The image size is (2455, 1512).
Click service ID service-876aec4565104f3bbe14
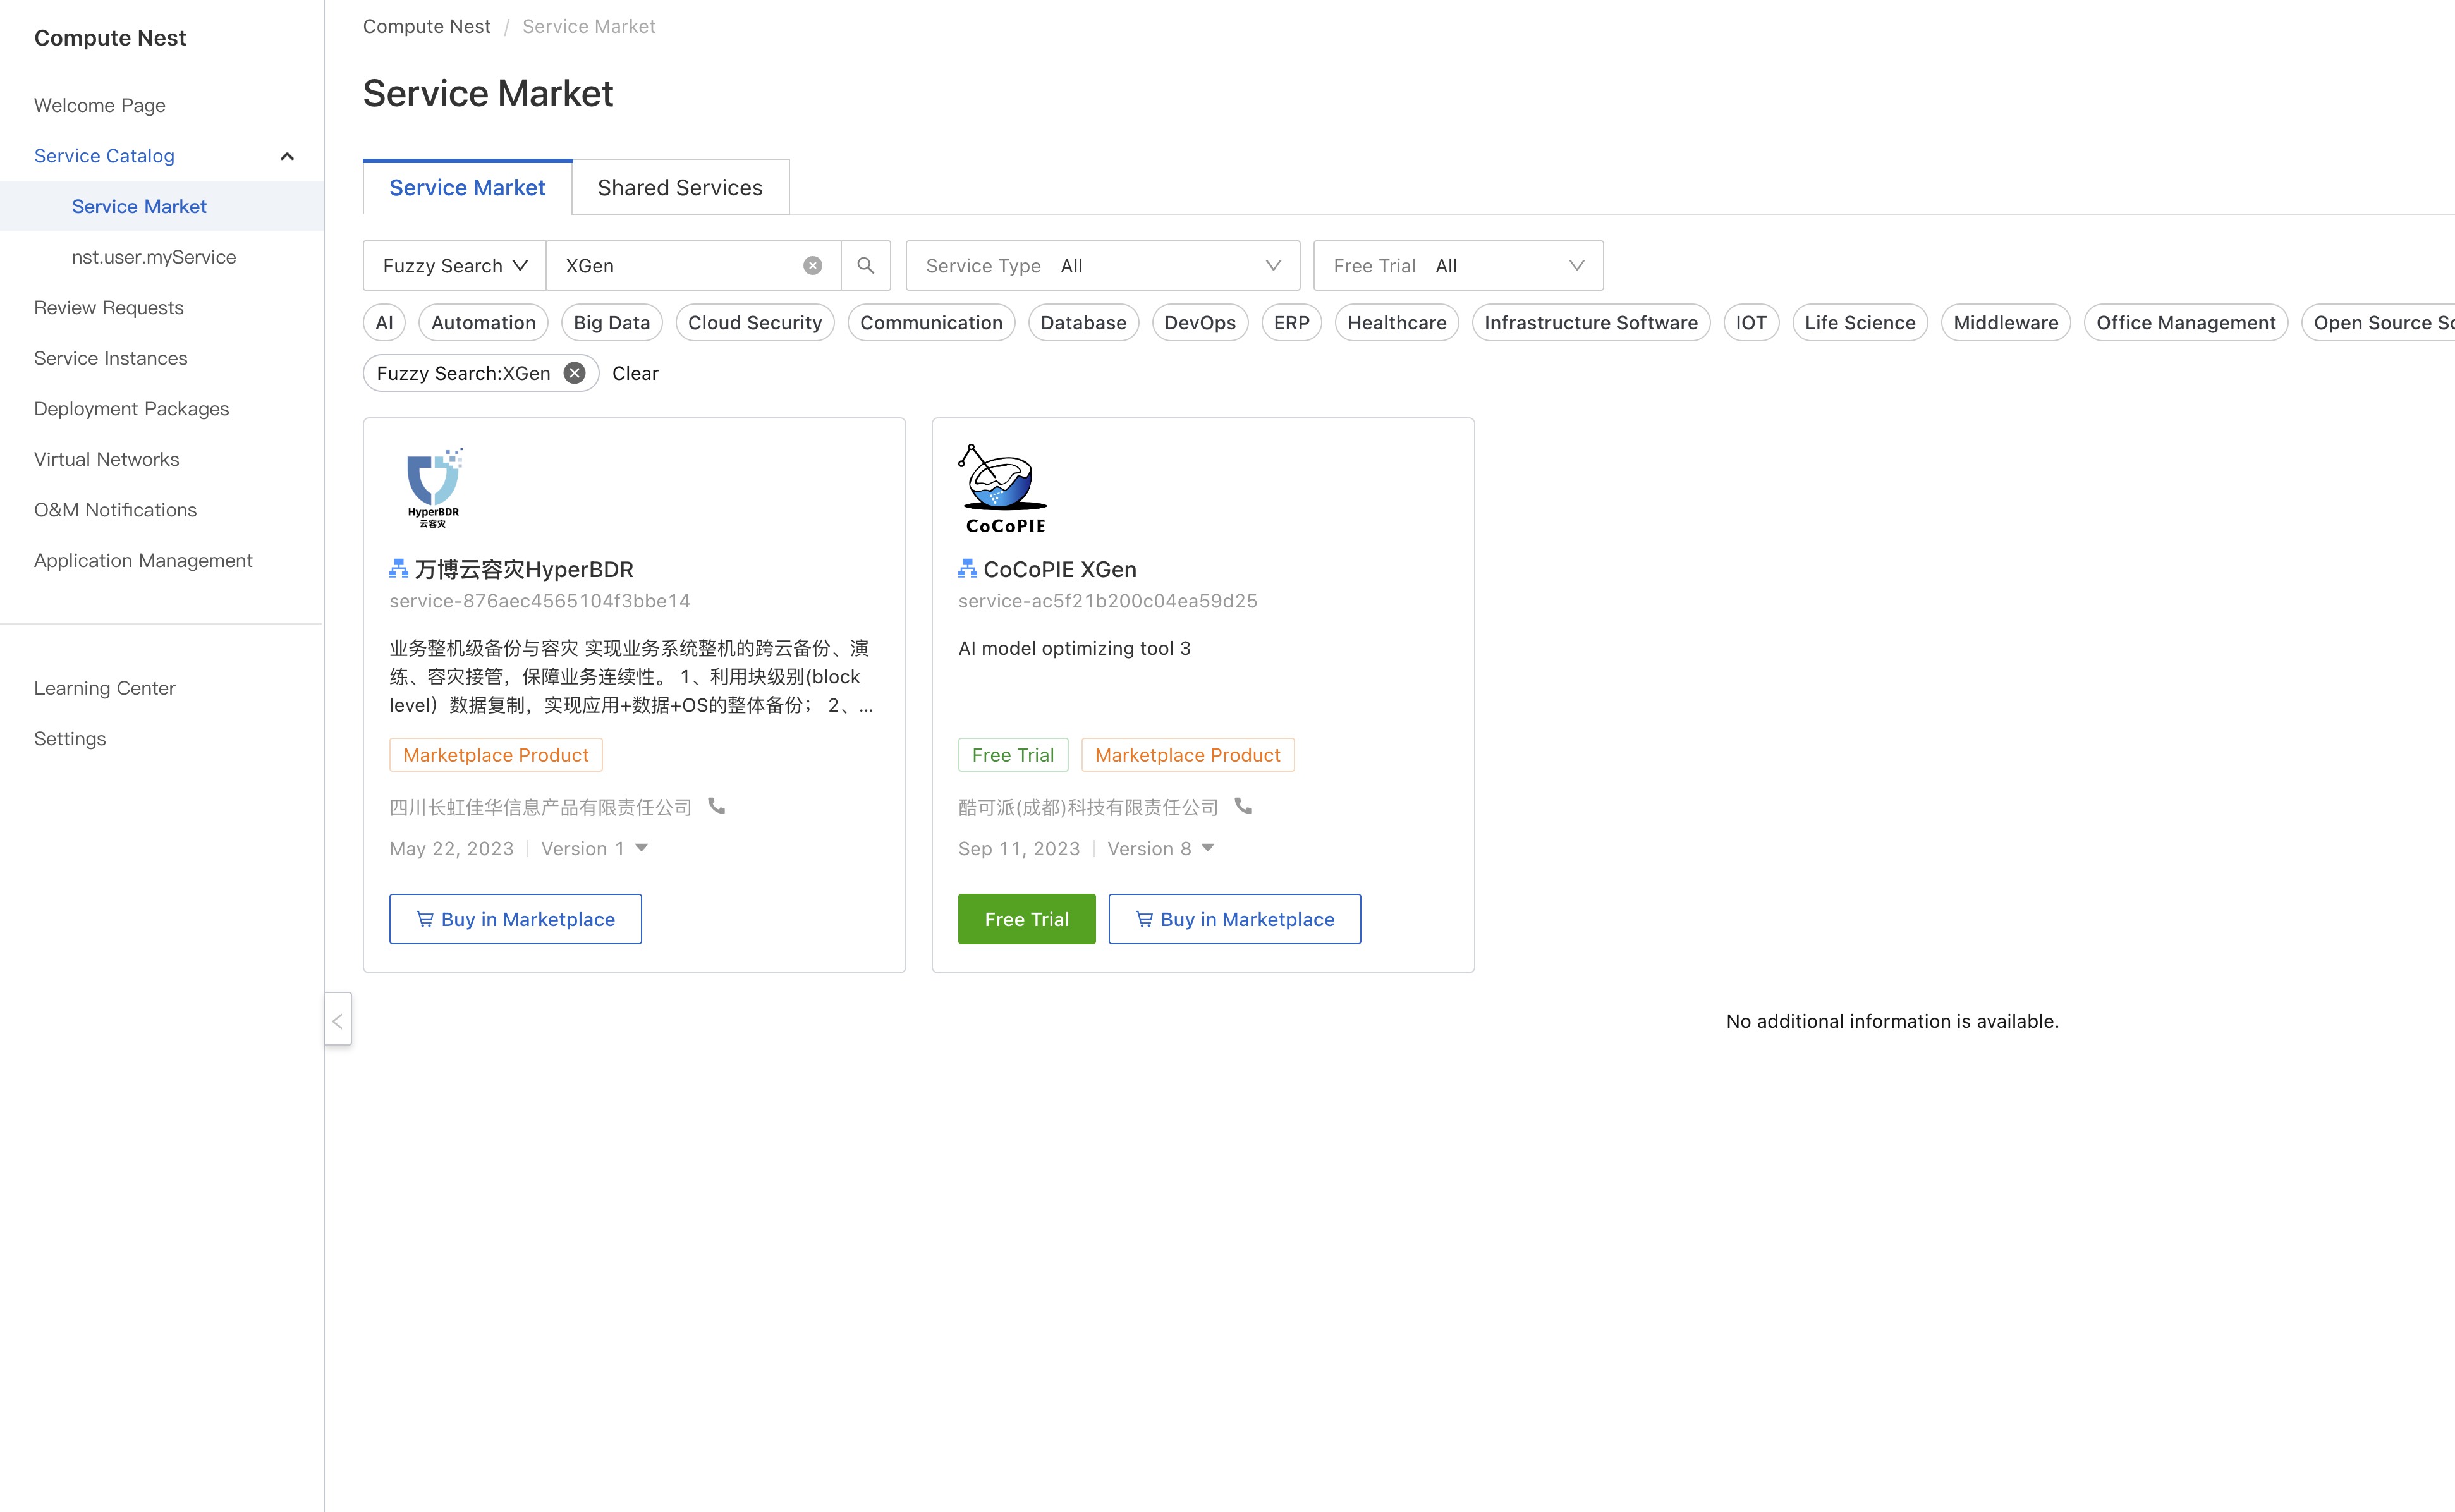point(540,601)
